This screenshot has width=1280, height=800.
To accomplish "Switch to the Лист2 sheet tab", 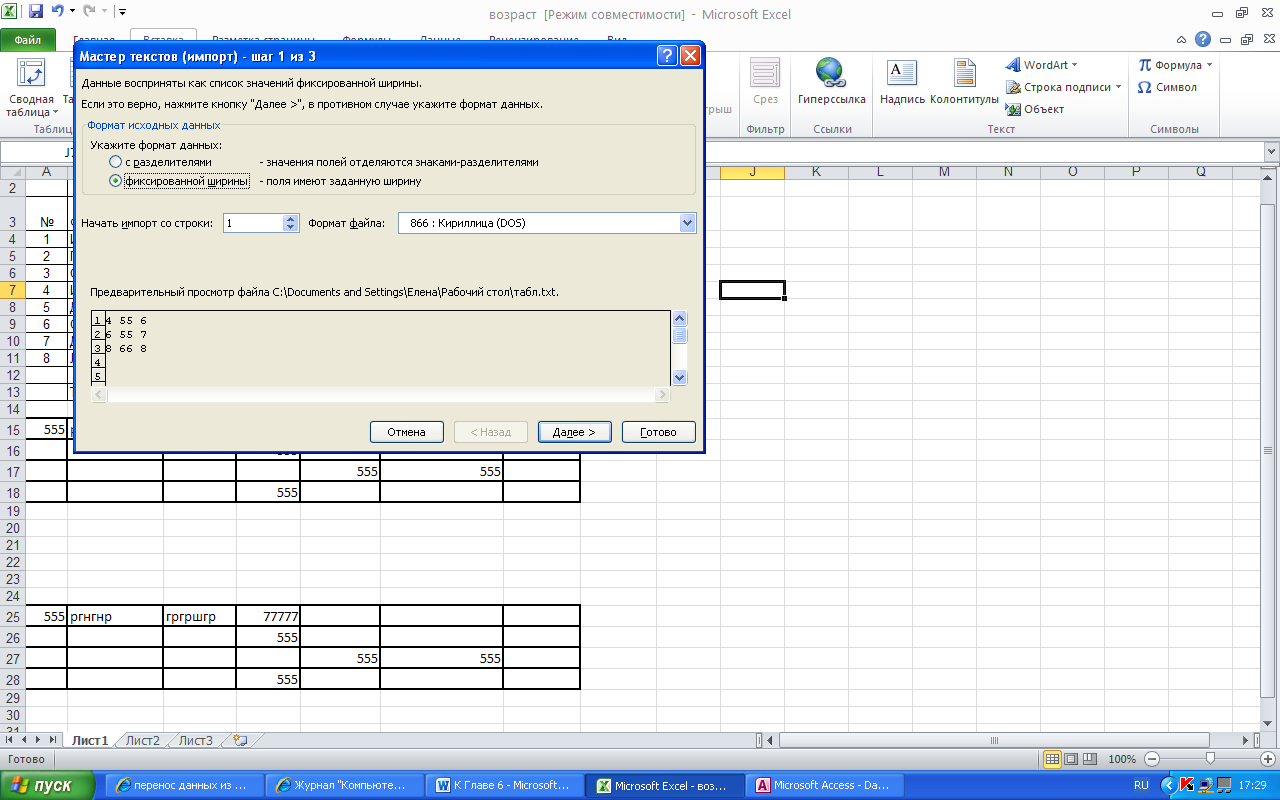I will [143, 740].
